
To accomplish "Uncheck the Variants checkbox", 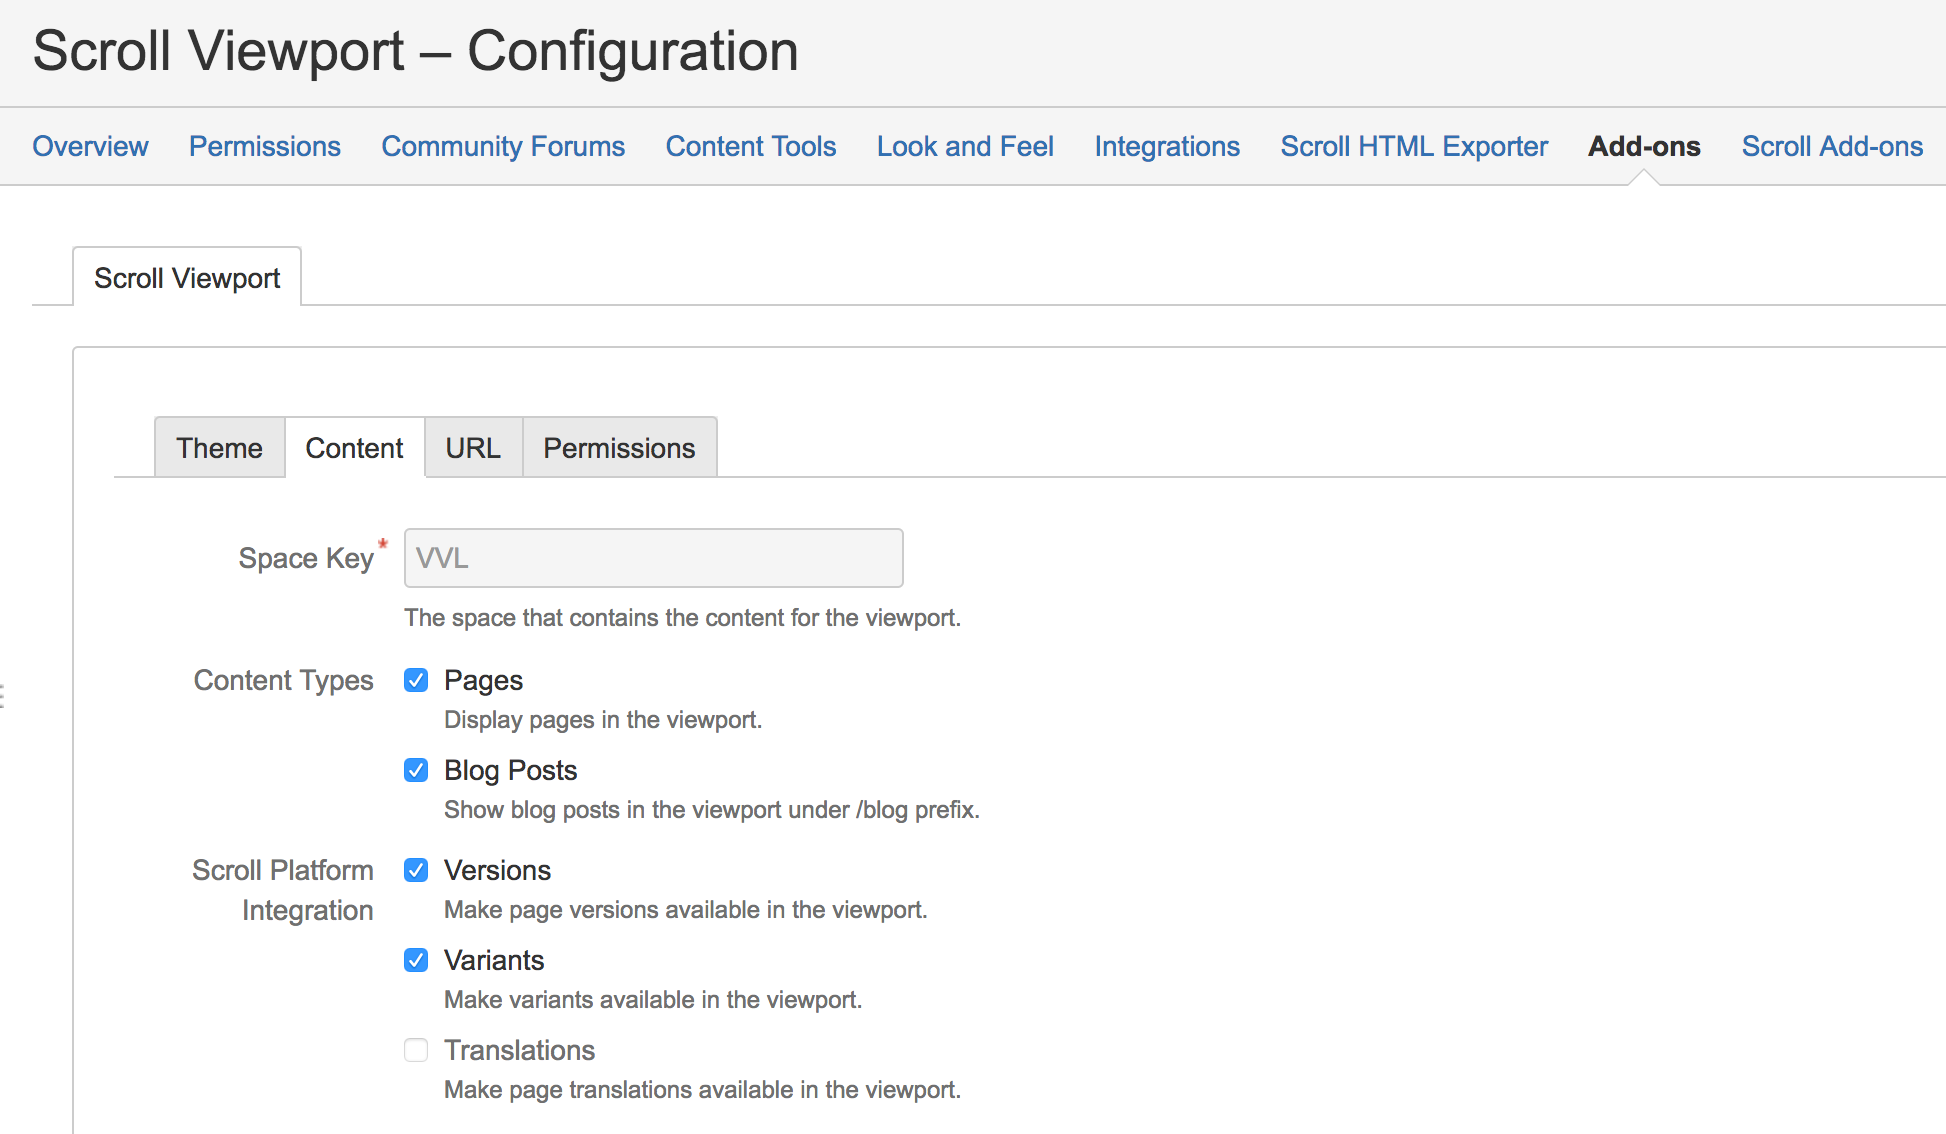I will (416, 961).
